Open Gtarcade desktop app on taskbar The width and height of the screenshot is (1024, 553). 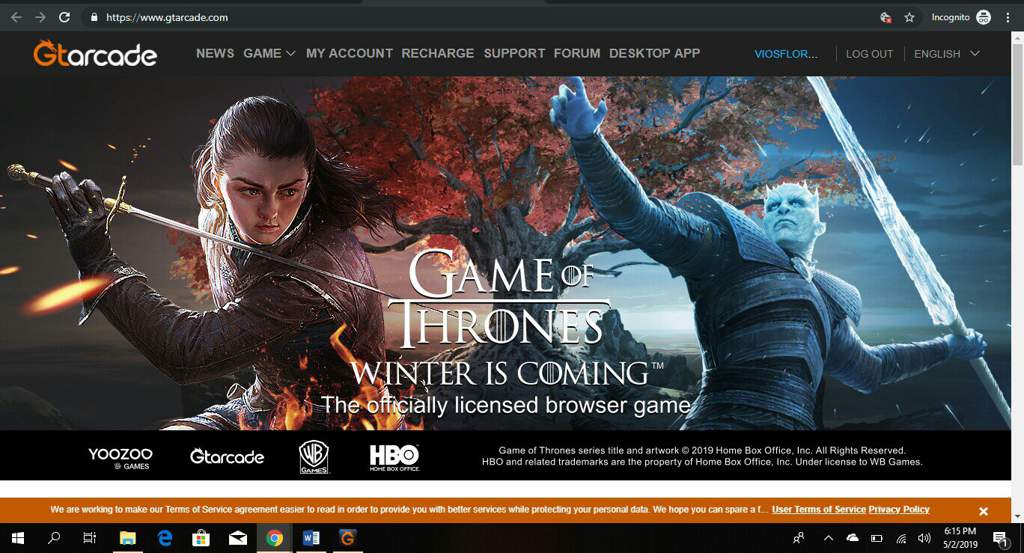coord(348,538)
